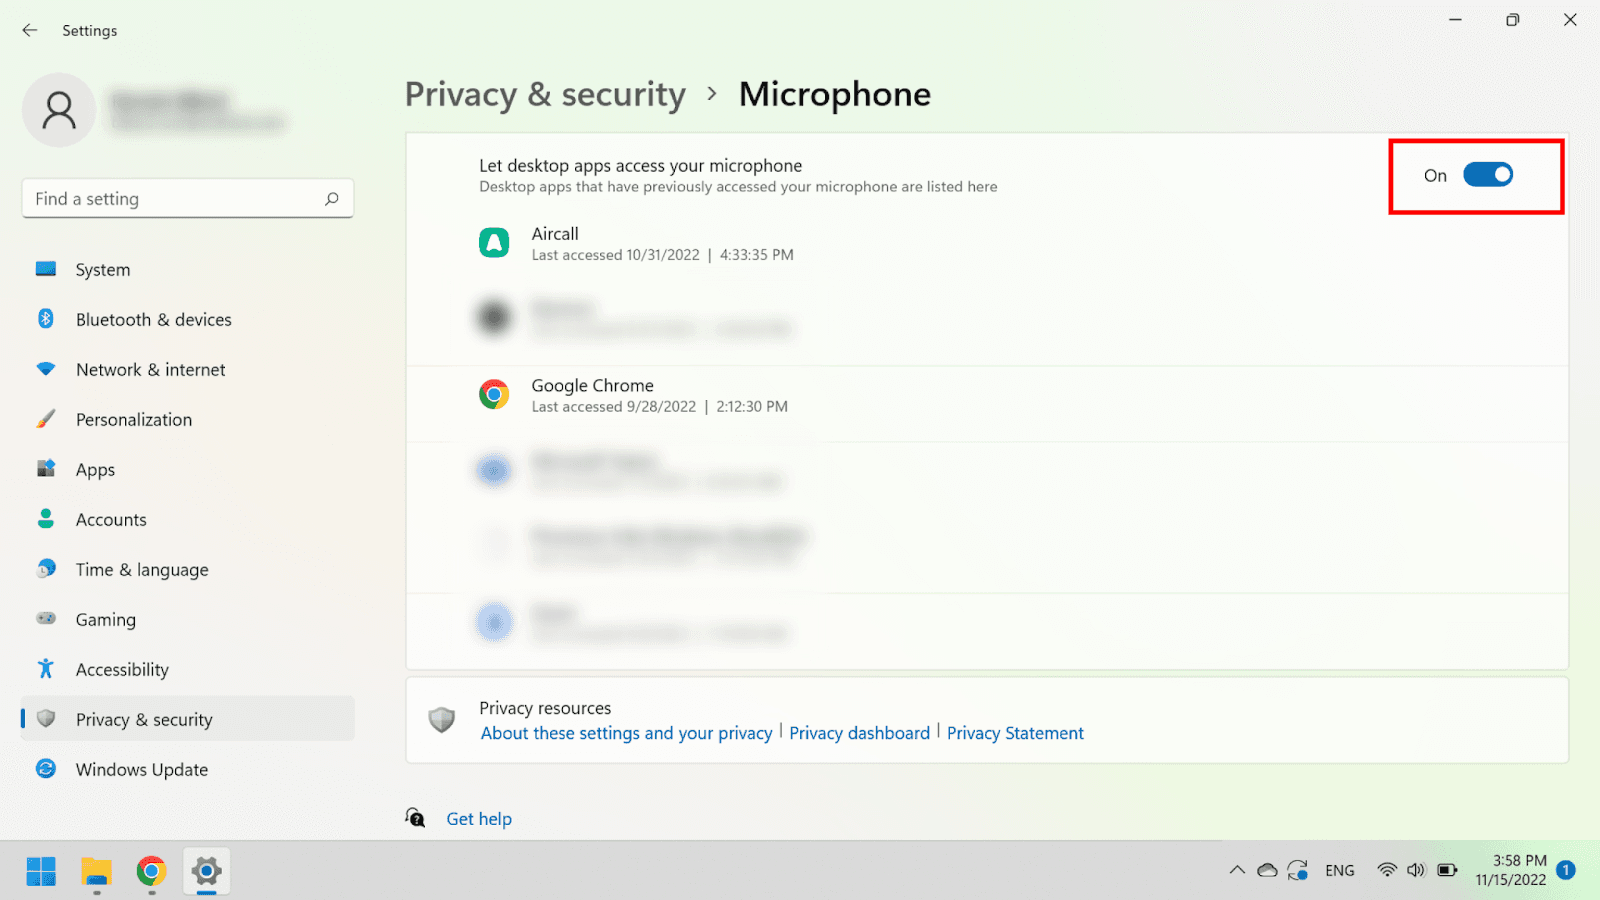Select Windows Update in the sidebar
1600x900 pixels.
(141, 769)
